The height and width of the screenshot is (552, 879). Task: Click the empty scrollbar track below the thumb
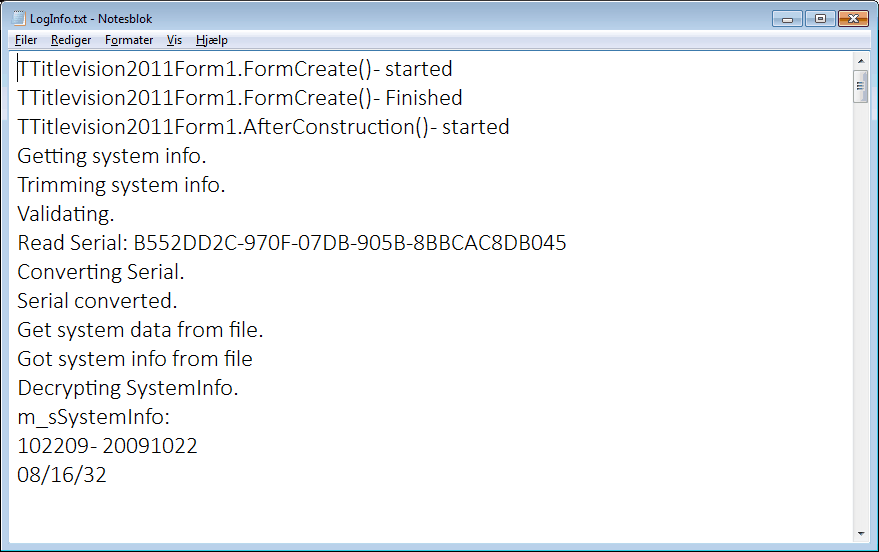pos(861,314)
